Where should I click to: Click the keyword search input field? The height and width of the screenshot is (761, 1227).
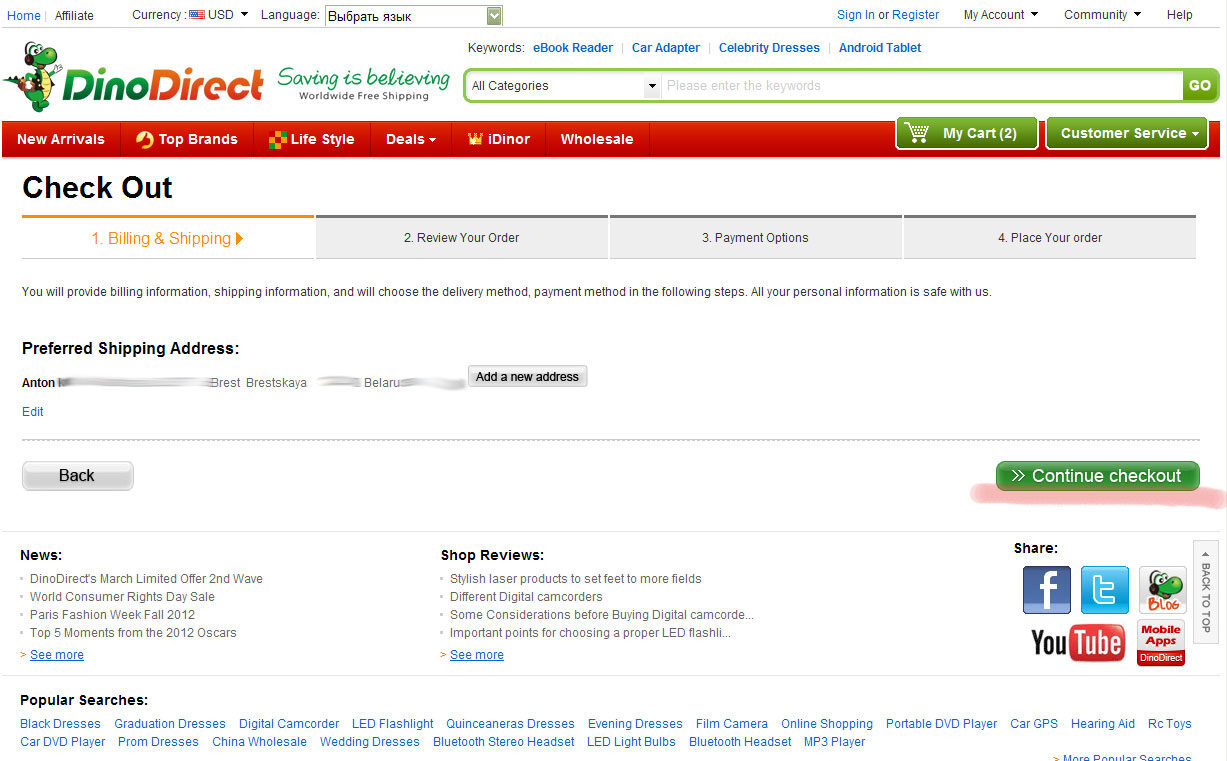click(x=920, y=86)
